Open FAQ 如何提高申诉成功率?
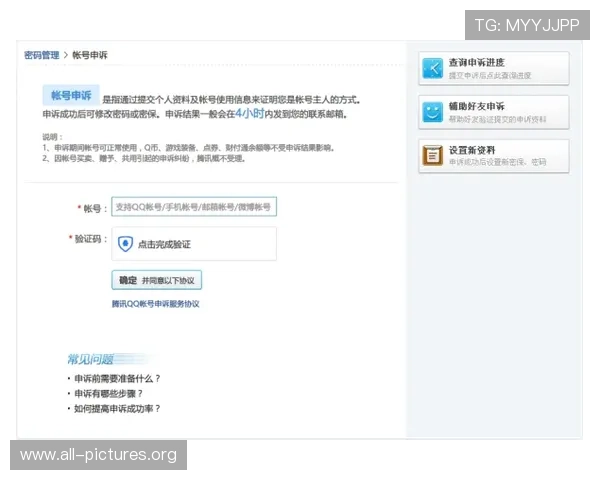Screen dimensions: 600x480 117,409
